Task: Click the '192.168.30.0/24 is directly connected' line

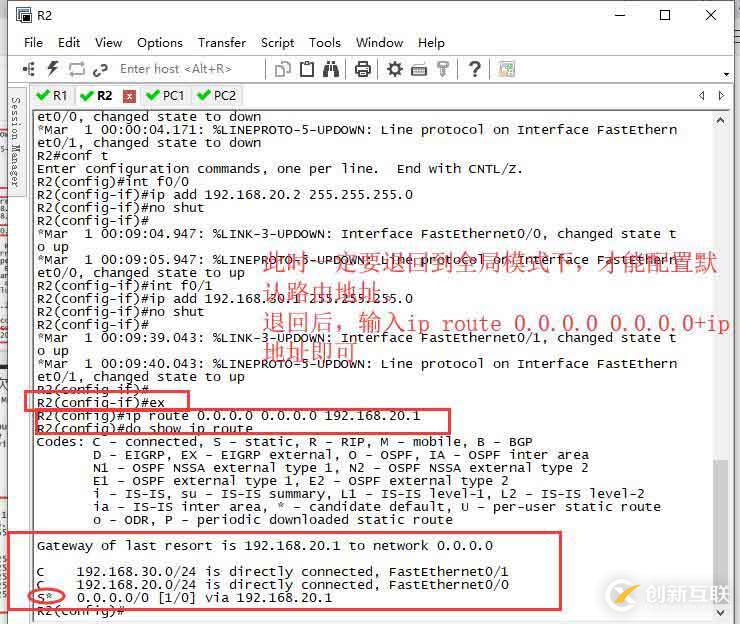Action: click(x=273, y=572)
